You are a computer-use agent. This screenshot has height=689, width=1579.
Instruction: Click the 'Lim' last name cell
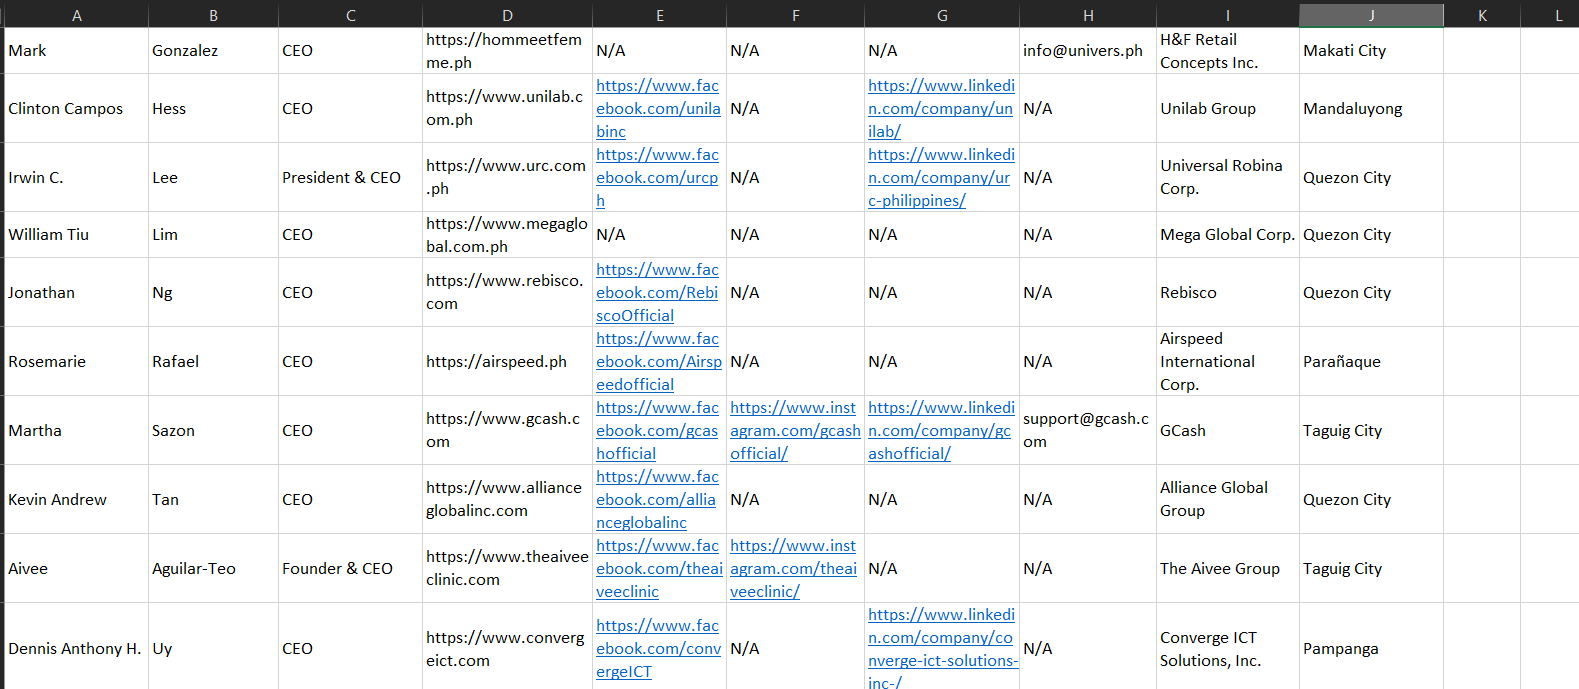[x=213, y=234]
